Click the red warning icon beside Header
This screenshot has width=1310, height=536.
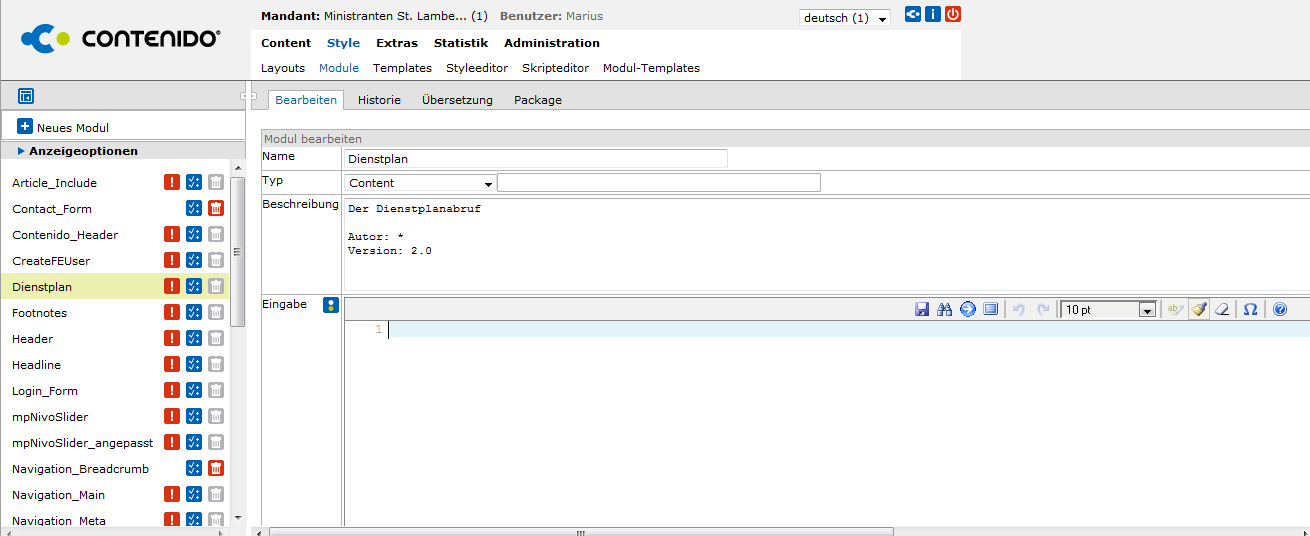(172, 339)
